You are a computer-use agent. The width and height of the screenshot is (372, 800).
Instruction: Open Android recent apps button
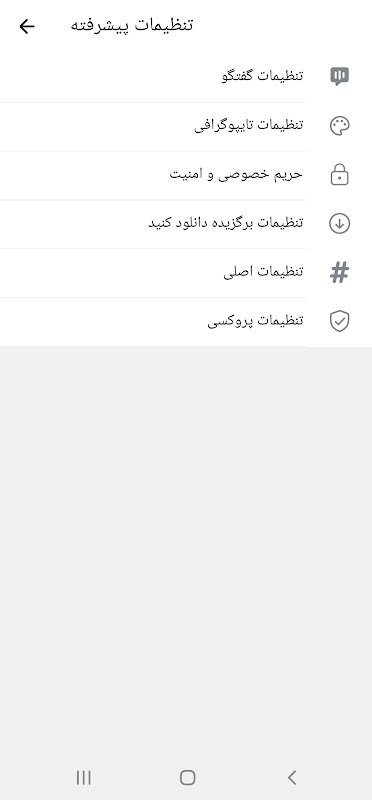[84, 778]
